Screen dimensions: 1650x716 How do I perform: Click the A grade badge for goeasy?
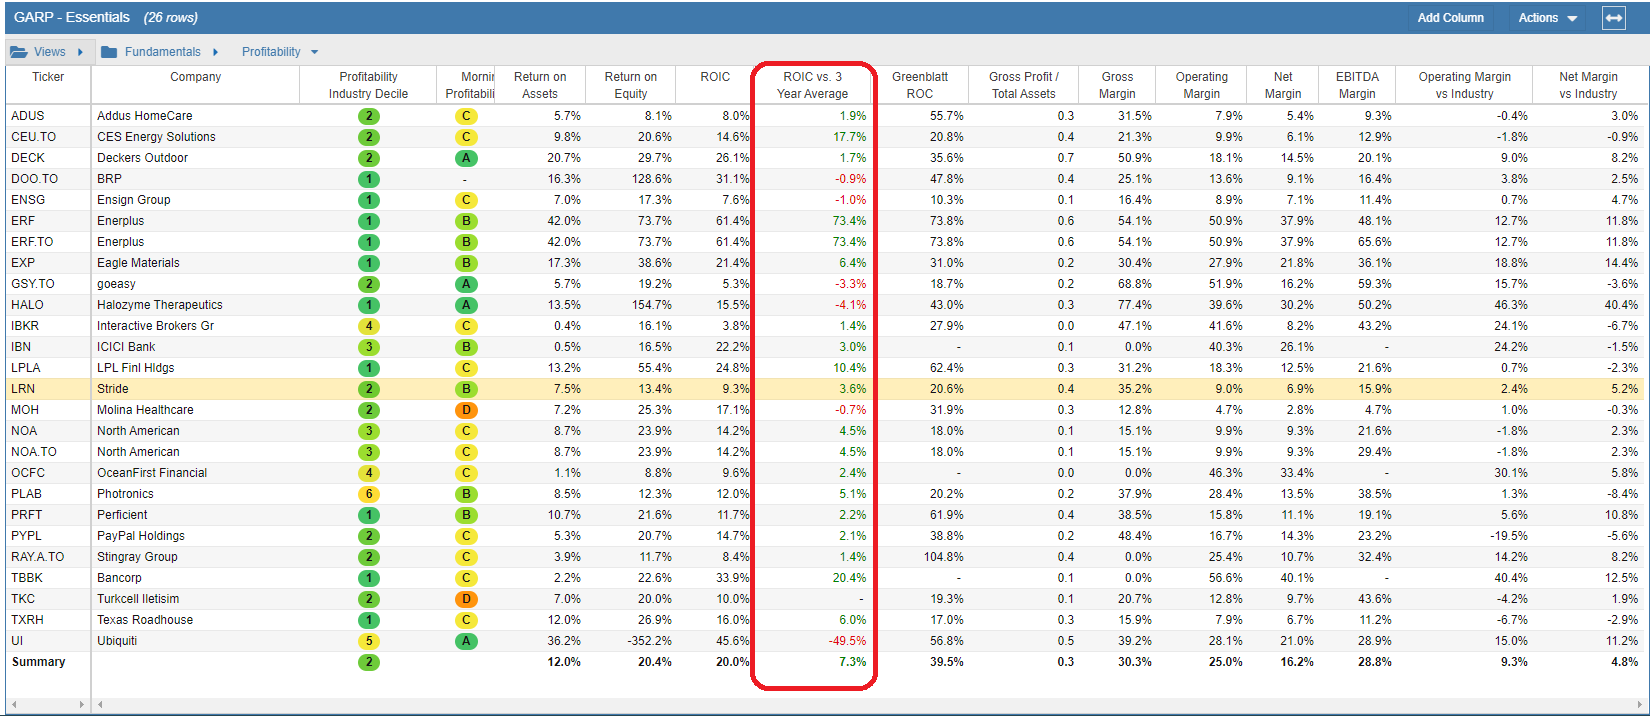tap(466, 284)
